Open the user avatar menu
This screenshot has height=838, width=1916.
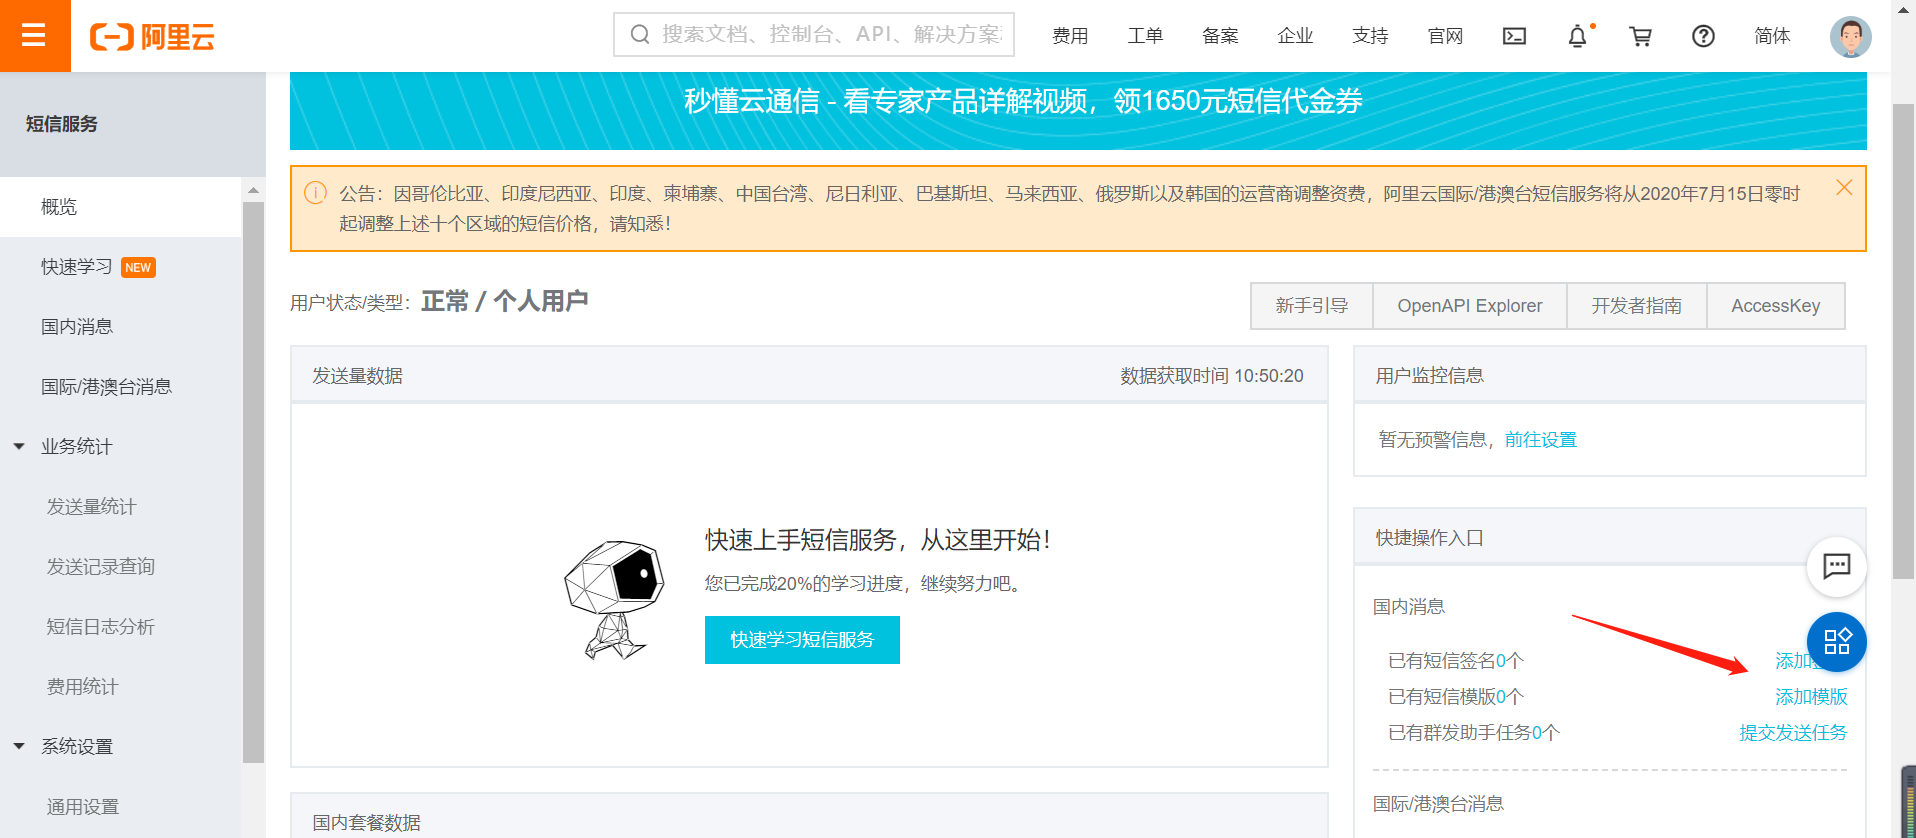1850,36
